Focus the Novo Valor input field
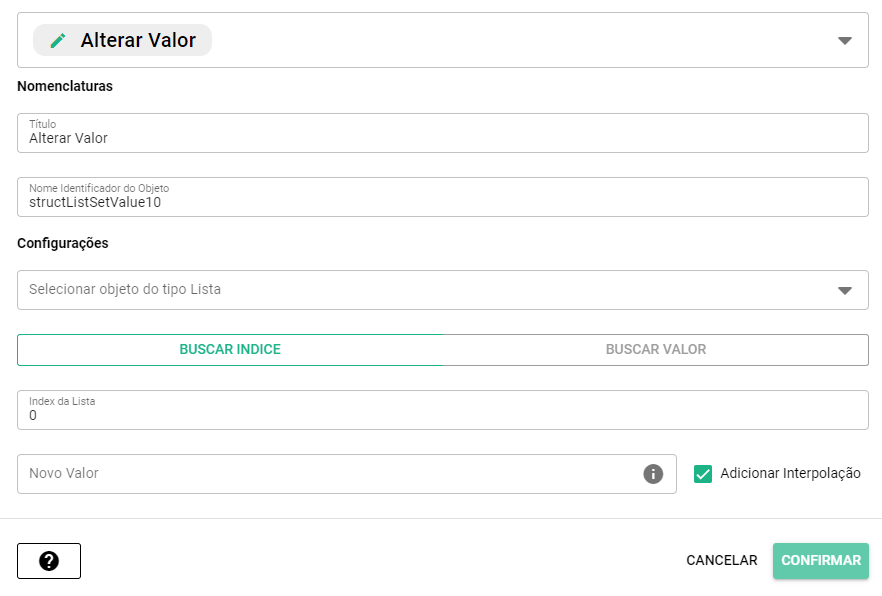The image size is (882, 596). [x=330, y=474]
